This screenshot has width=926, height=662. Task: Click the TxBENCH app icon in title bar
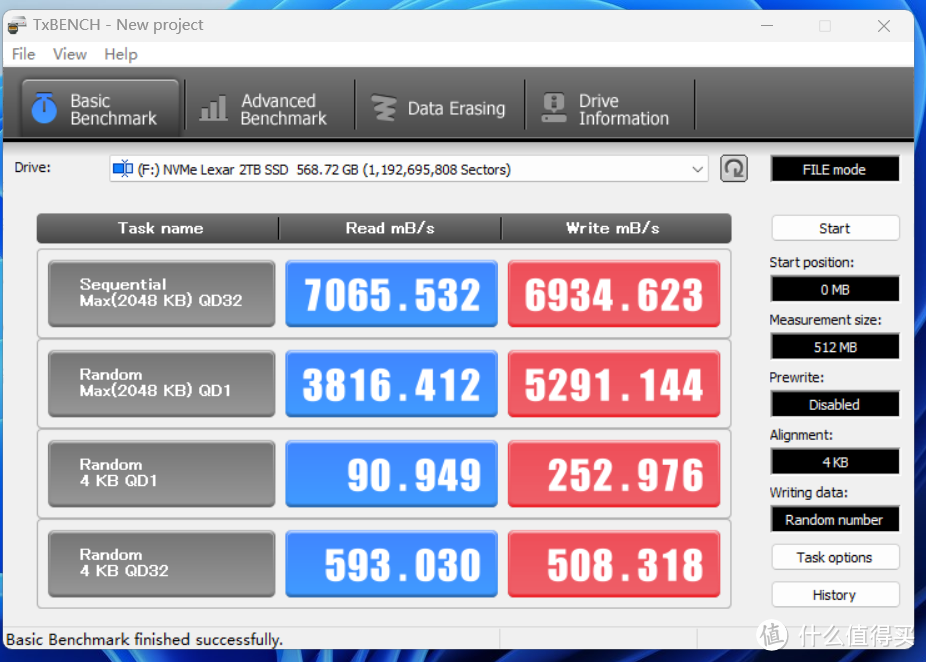(x=17, y=25)
